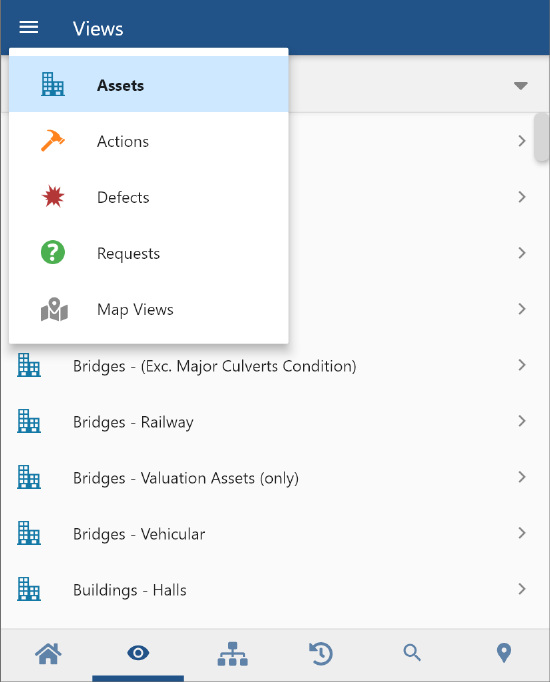Expand chevron for Bridges - Railway

[x=522, y=421]
